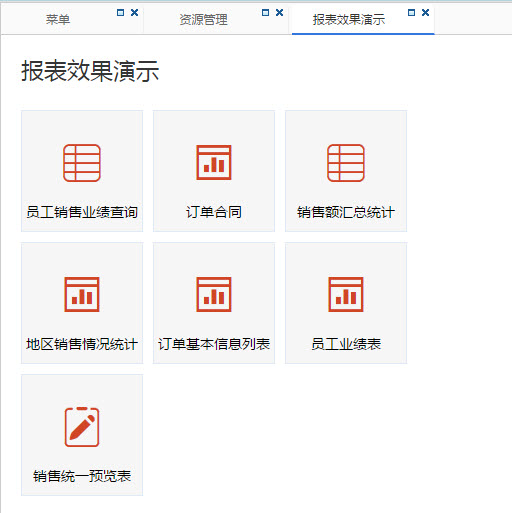512x513 pixels.
Task: Select the 地区销售情况统计 chart icon
Action: click(82, 294)
